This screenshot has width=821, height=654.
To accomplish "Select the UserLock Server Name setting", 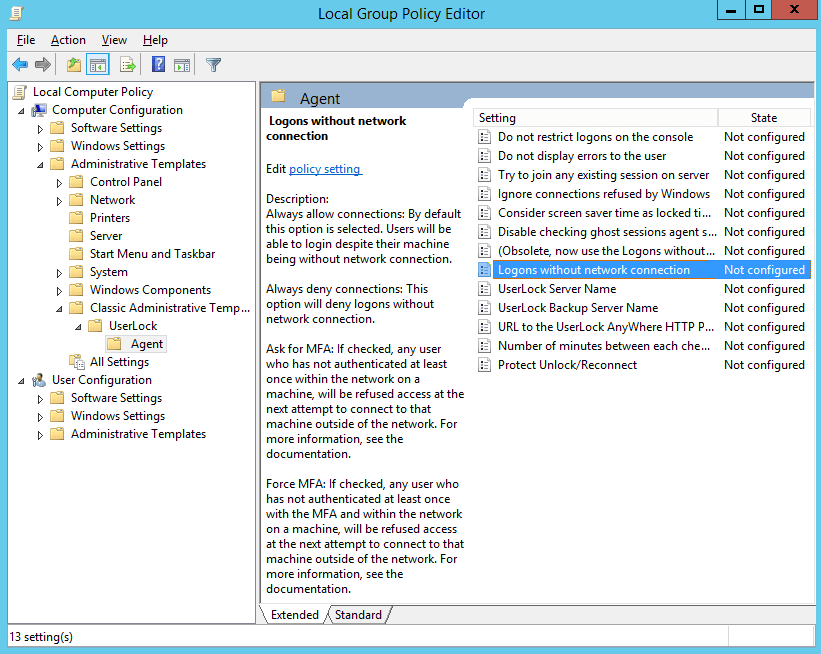I will tap(556, 289).
